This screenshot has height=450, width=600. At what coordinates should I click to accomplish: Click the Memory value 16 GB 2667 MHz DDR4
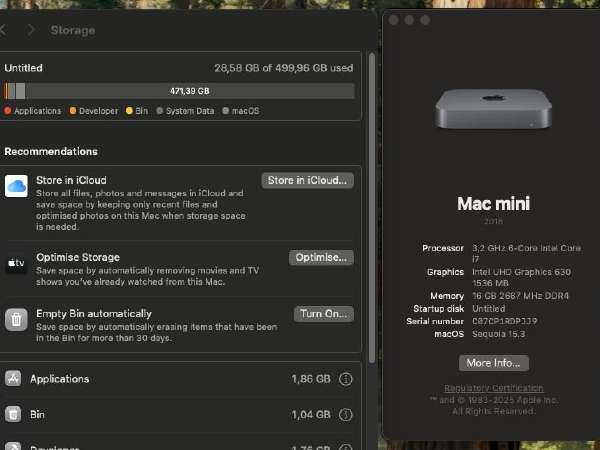pyautogui.click(x=520, y=296)
